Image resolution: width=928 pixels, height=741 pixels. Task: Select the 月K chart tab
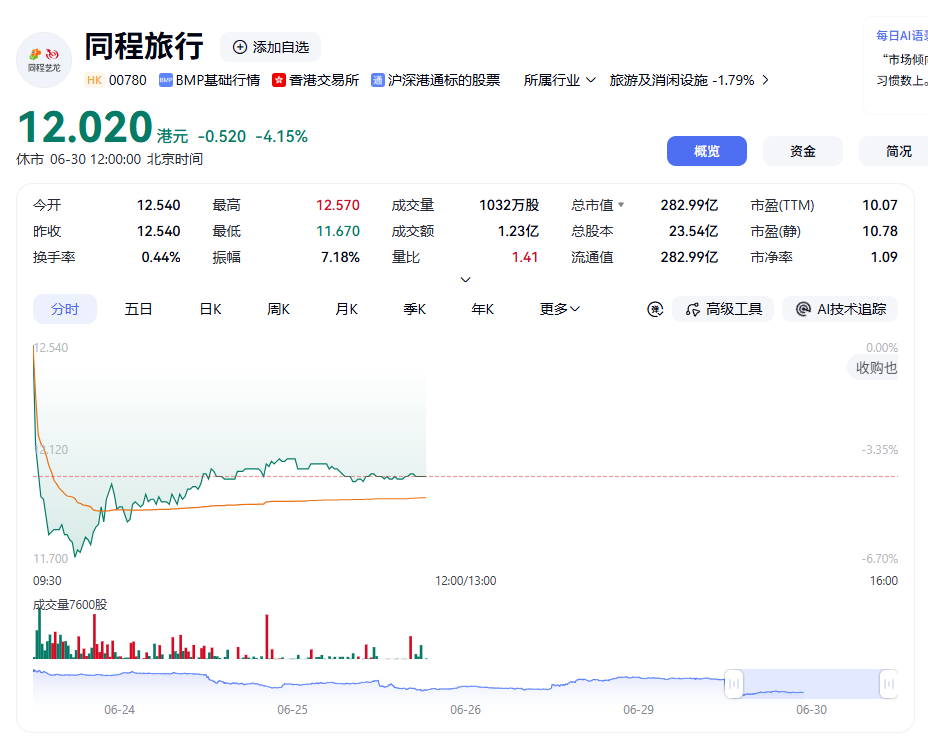(346, 309)
